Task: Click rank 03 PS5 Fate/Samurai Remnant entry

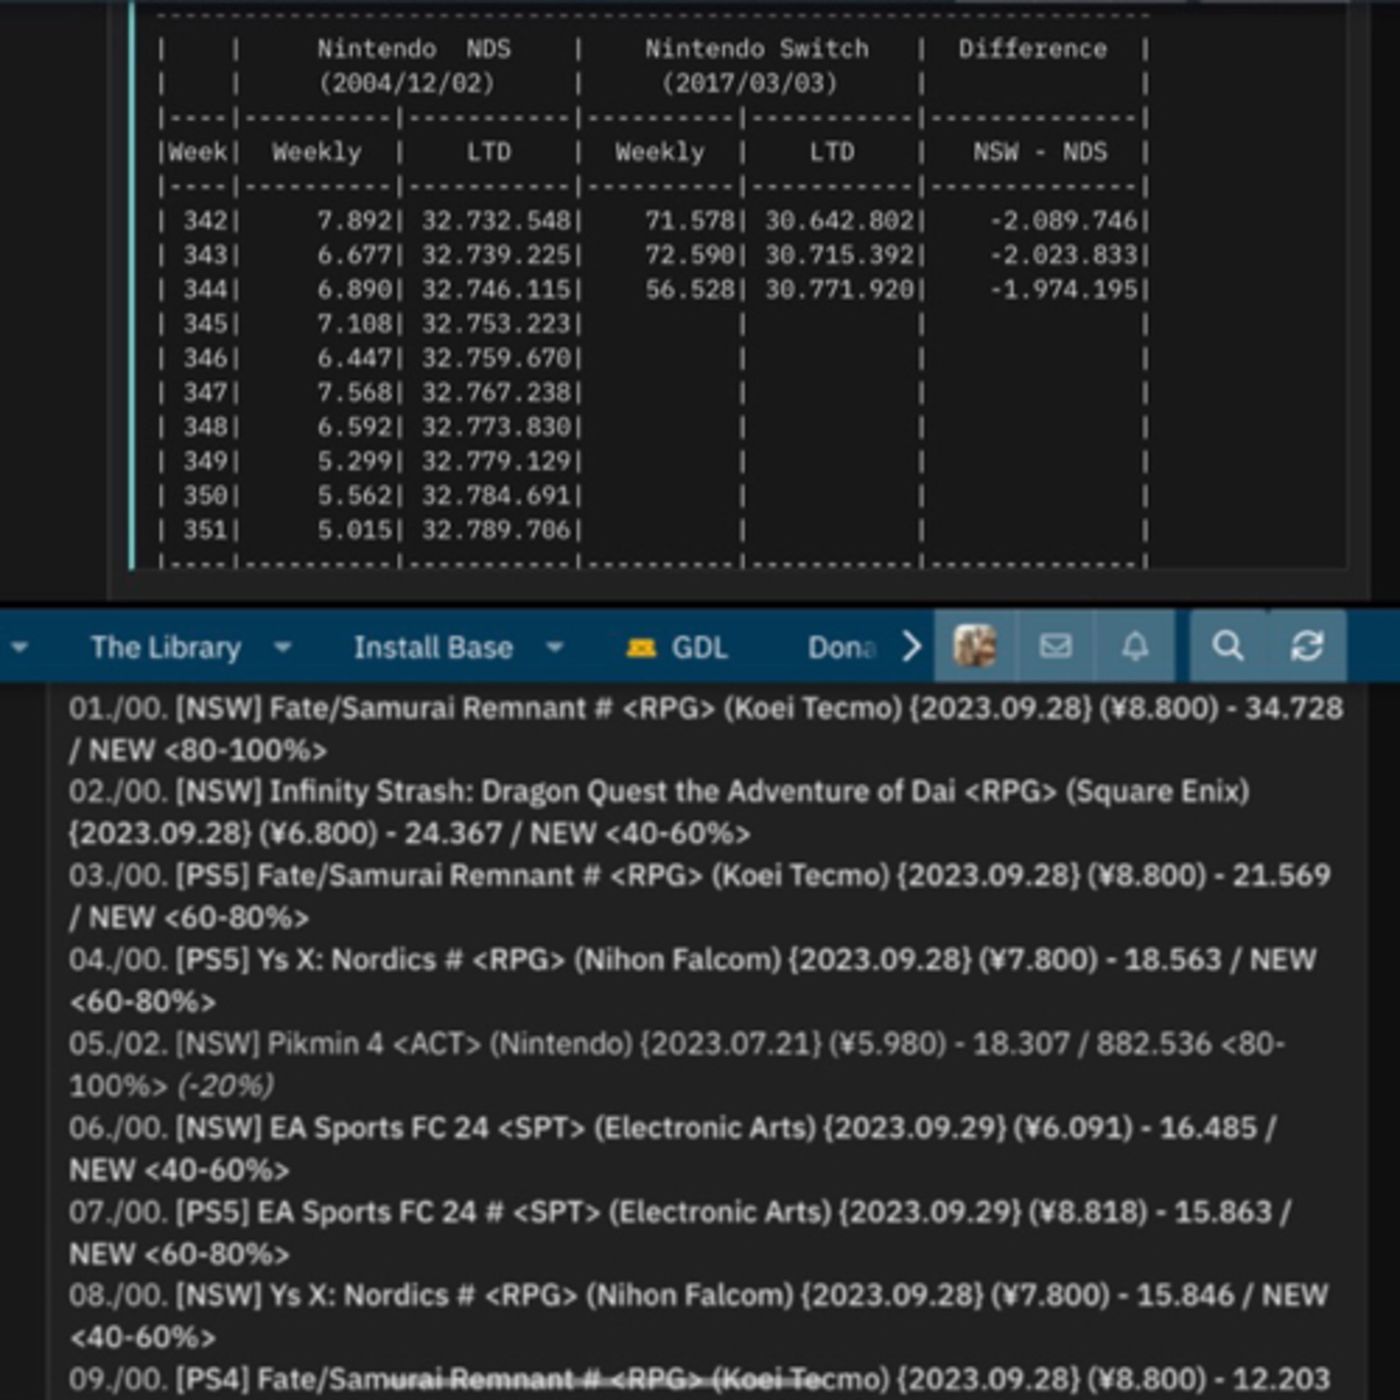Action: [x=700, y=896]
